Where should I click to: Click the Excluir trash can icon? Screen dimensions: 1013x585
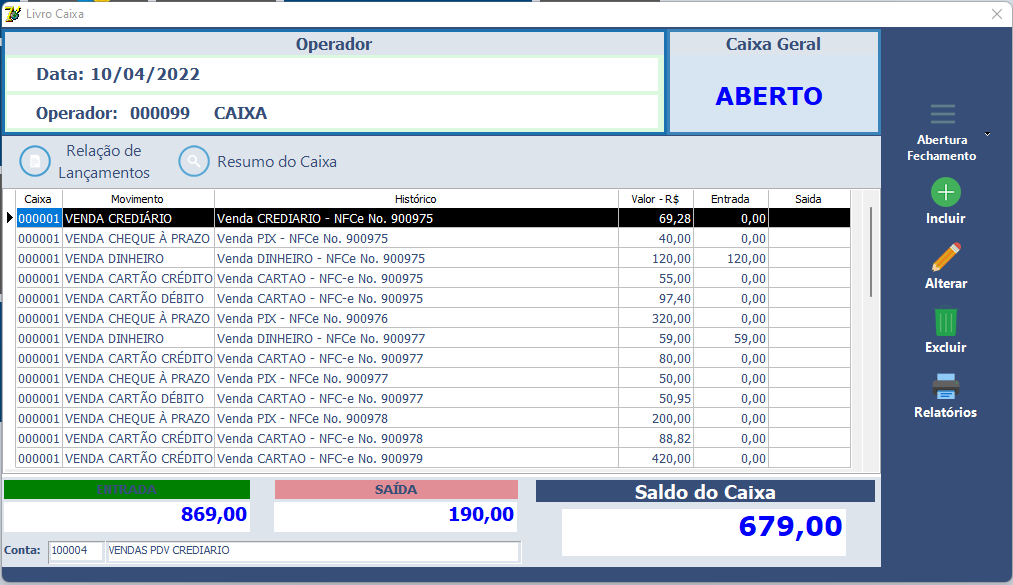coord(945,322)
